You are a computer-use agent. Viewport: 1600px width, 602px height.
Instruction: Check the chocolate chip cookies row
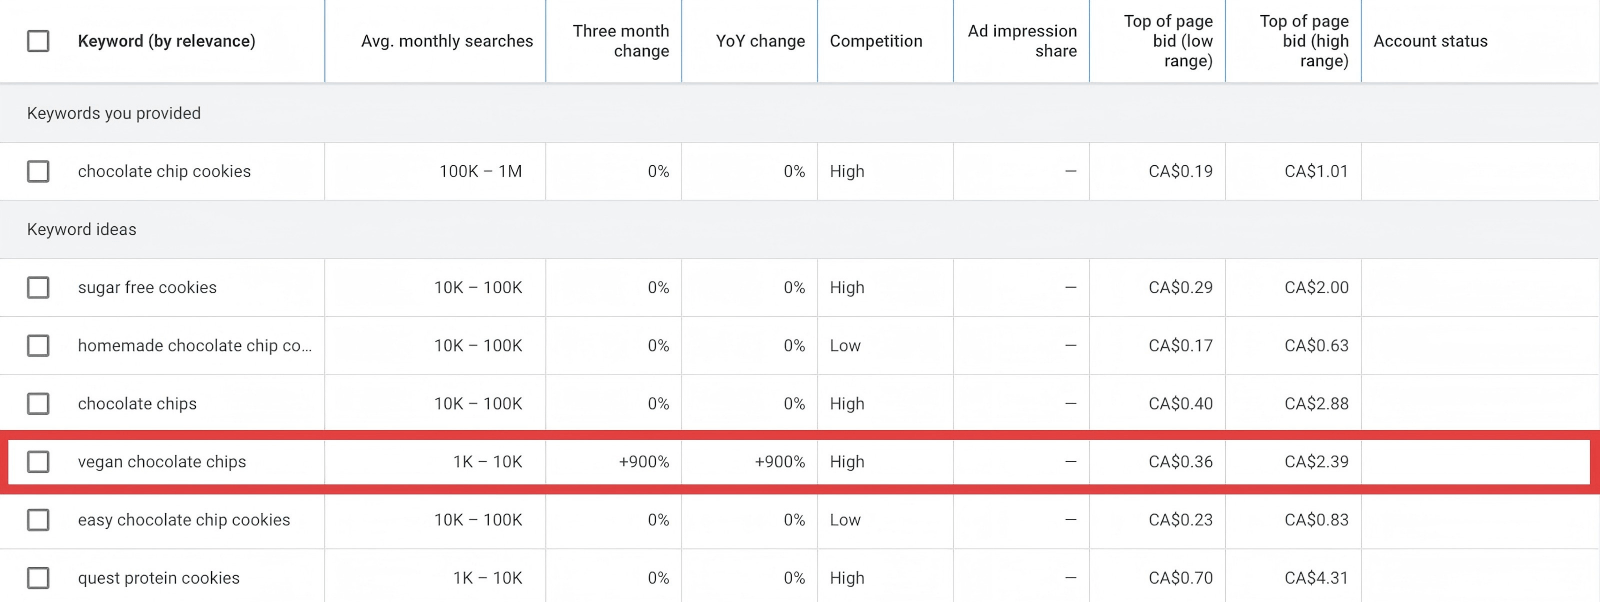[38, 171]
